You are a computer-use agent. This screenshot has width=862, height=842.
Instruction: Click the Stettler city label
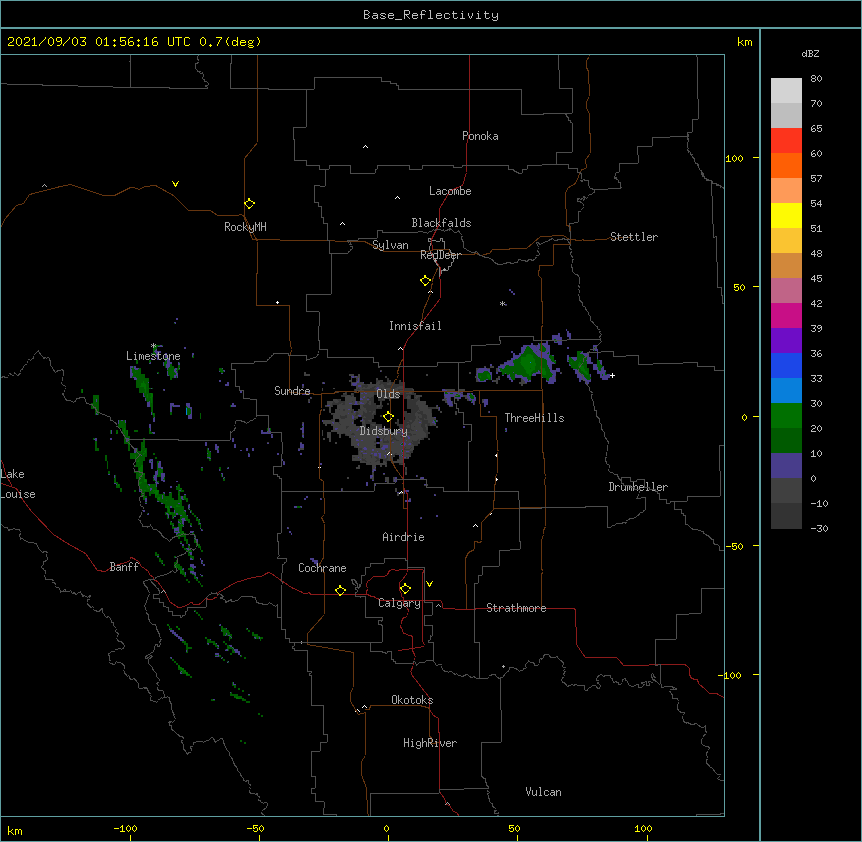click(634, 237)
